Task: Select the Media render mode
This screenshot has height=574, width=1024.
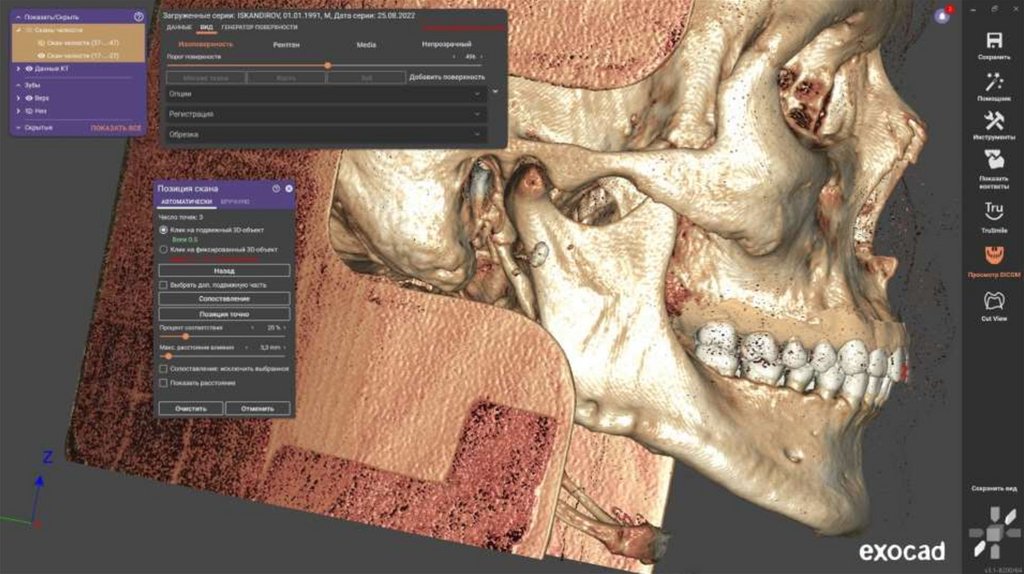Action: point(366,45)
